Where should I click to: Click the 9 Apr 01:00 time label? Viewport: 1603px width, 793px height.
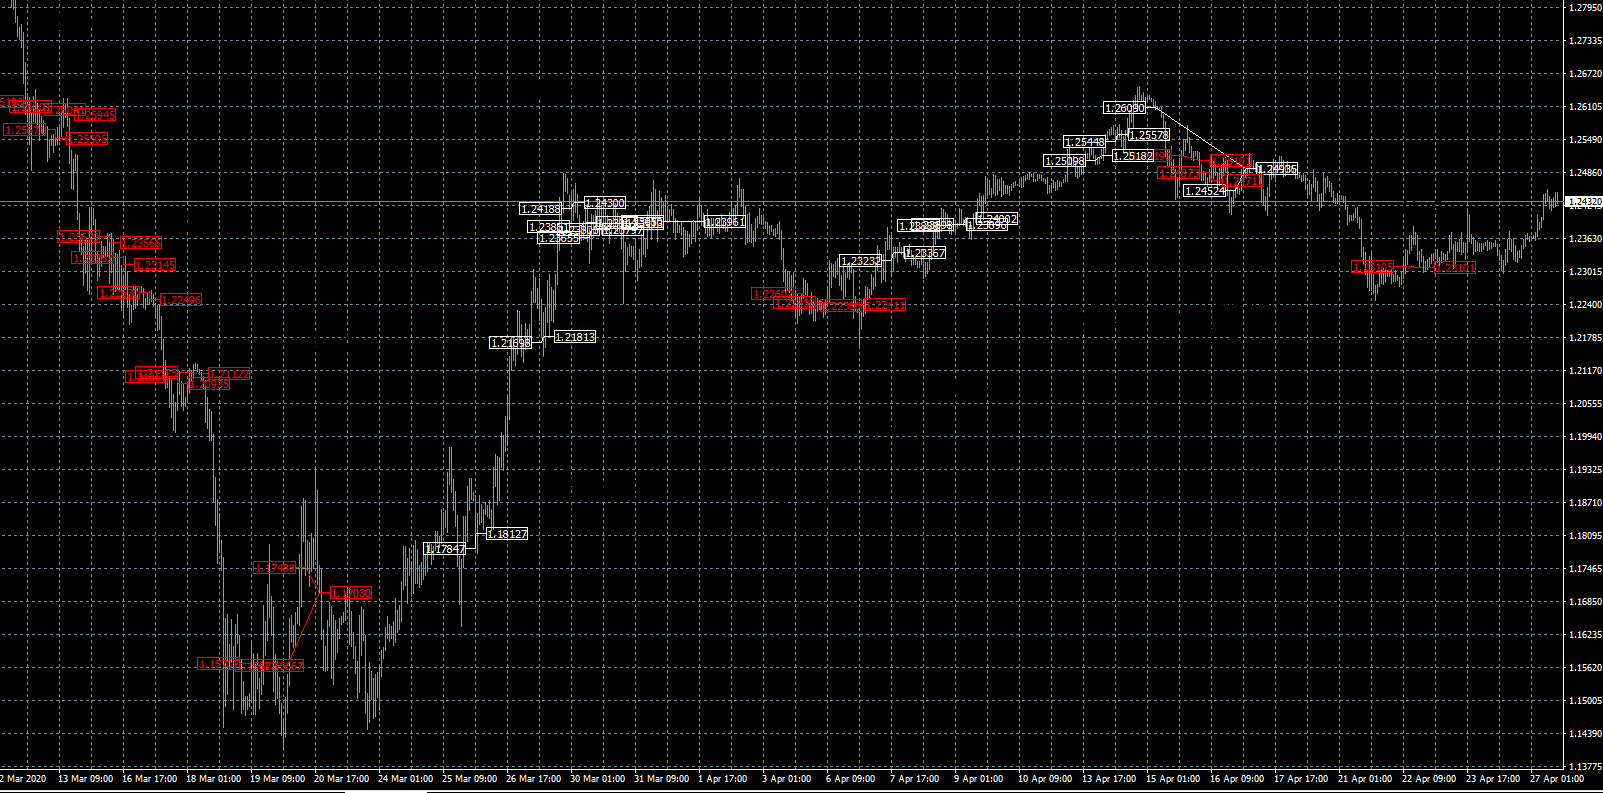tap(978, 778)
